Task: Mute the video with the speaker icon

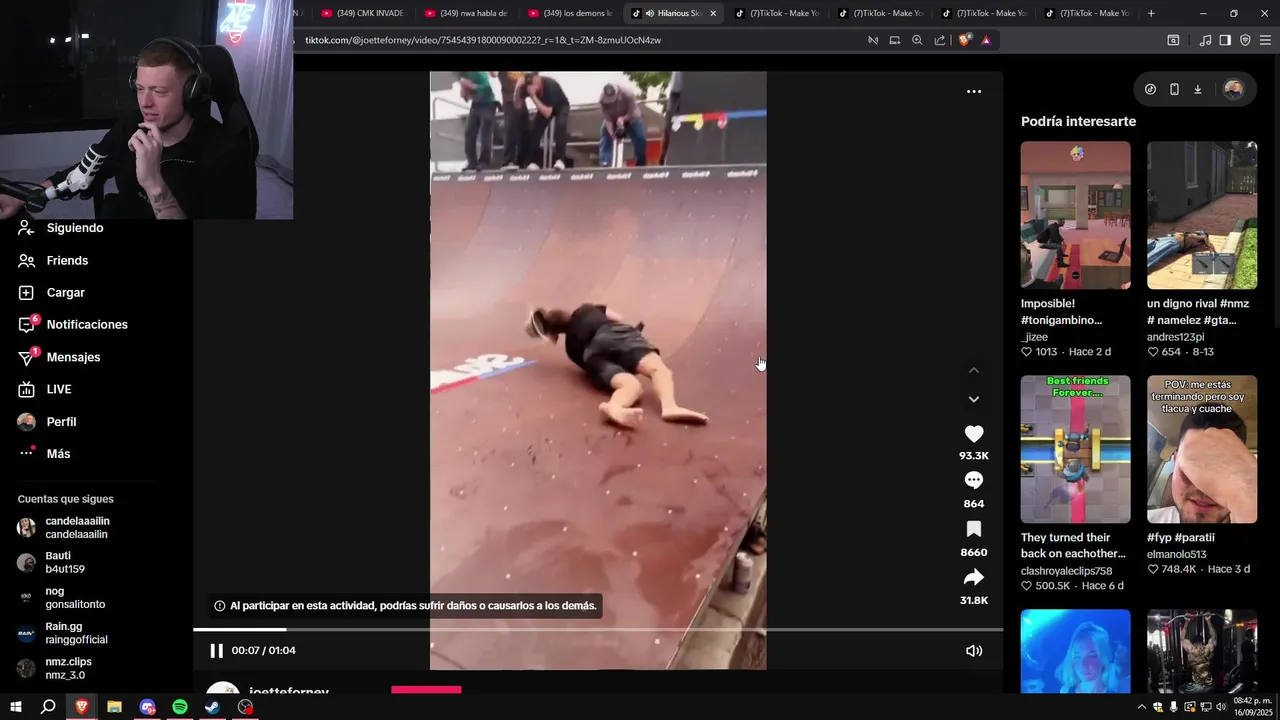Action: pos(973,650)
